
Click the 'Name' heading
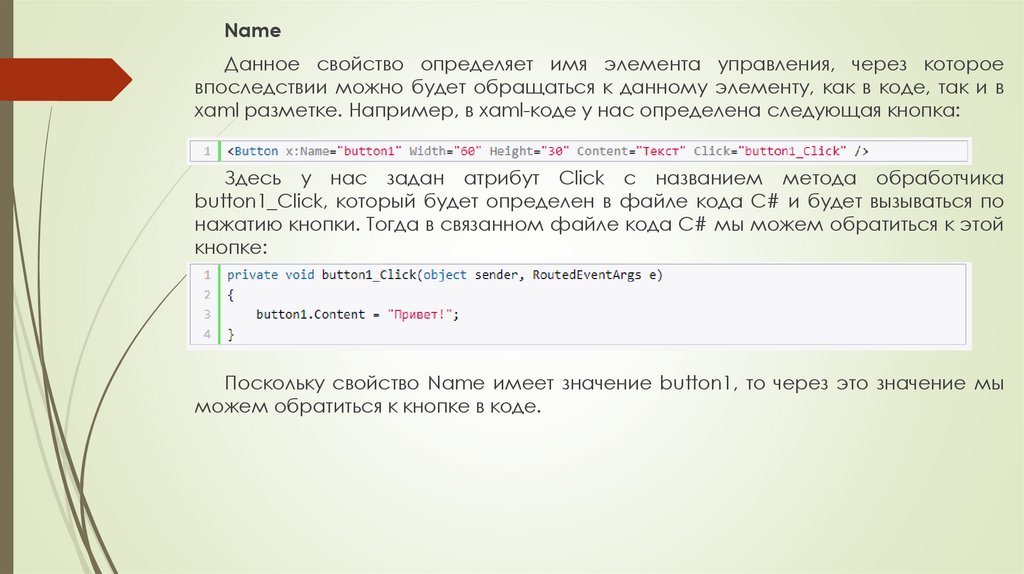coord(252,31)
